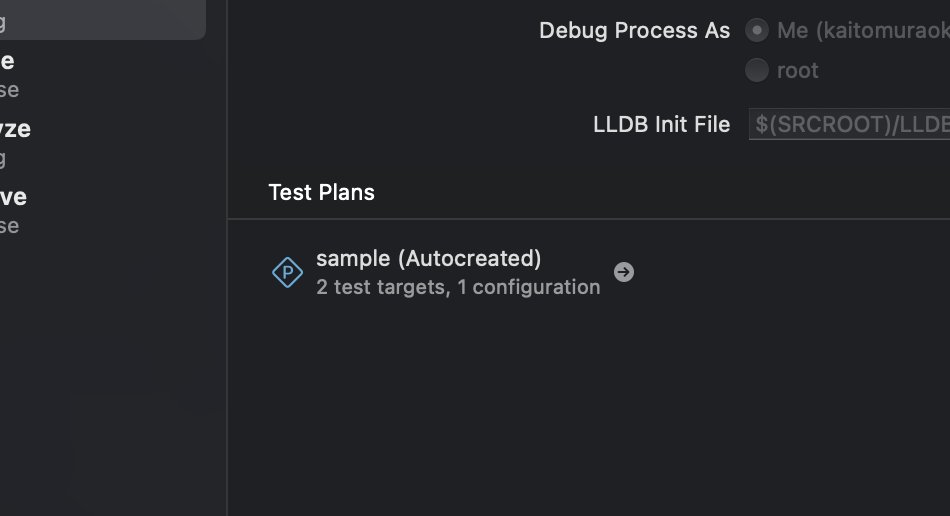This screenshot has height=516, width=950.
Task: Click the Release subtitle under Profile
Action: click(x=9, y=90)
